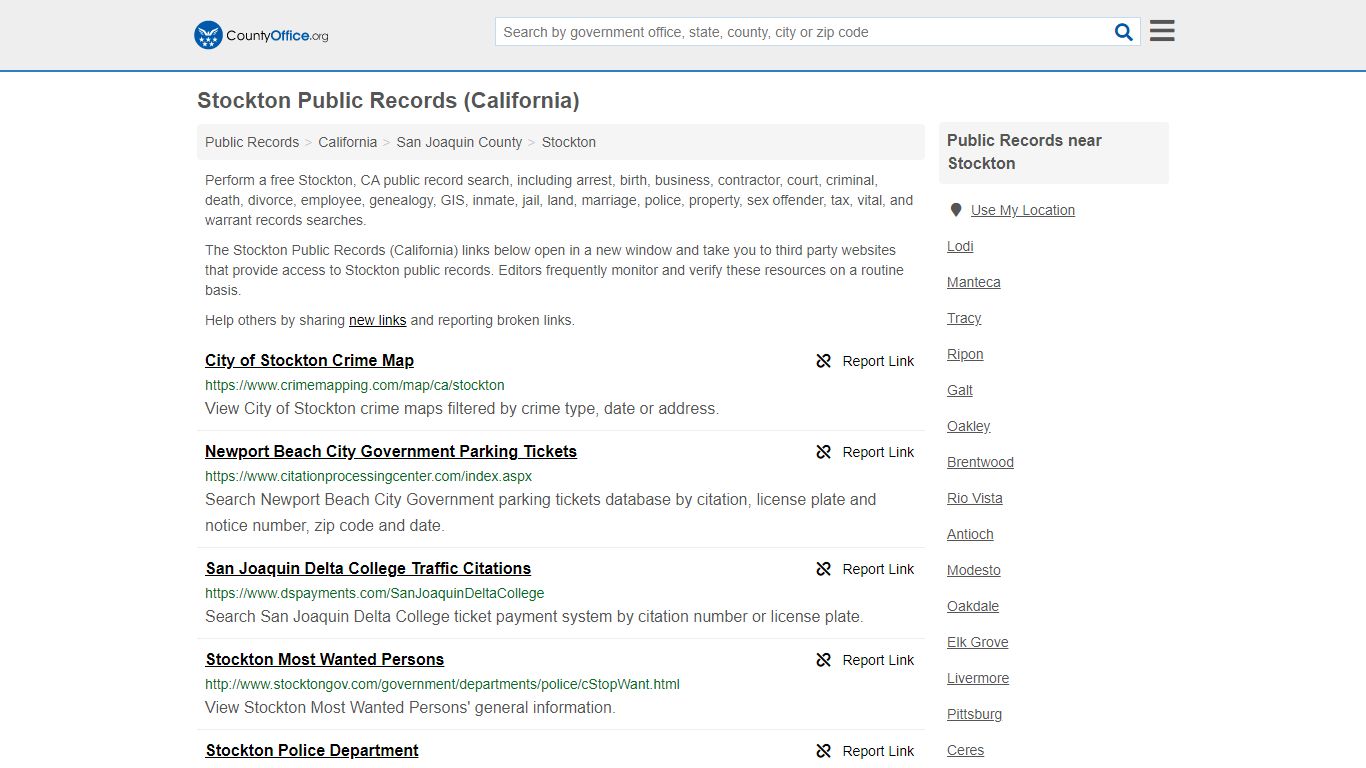
Task: Go to California breadcrumb
Action: (348, 142)
